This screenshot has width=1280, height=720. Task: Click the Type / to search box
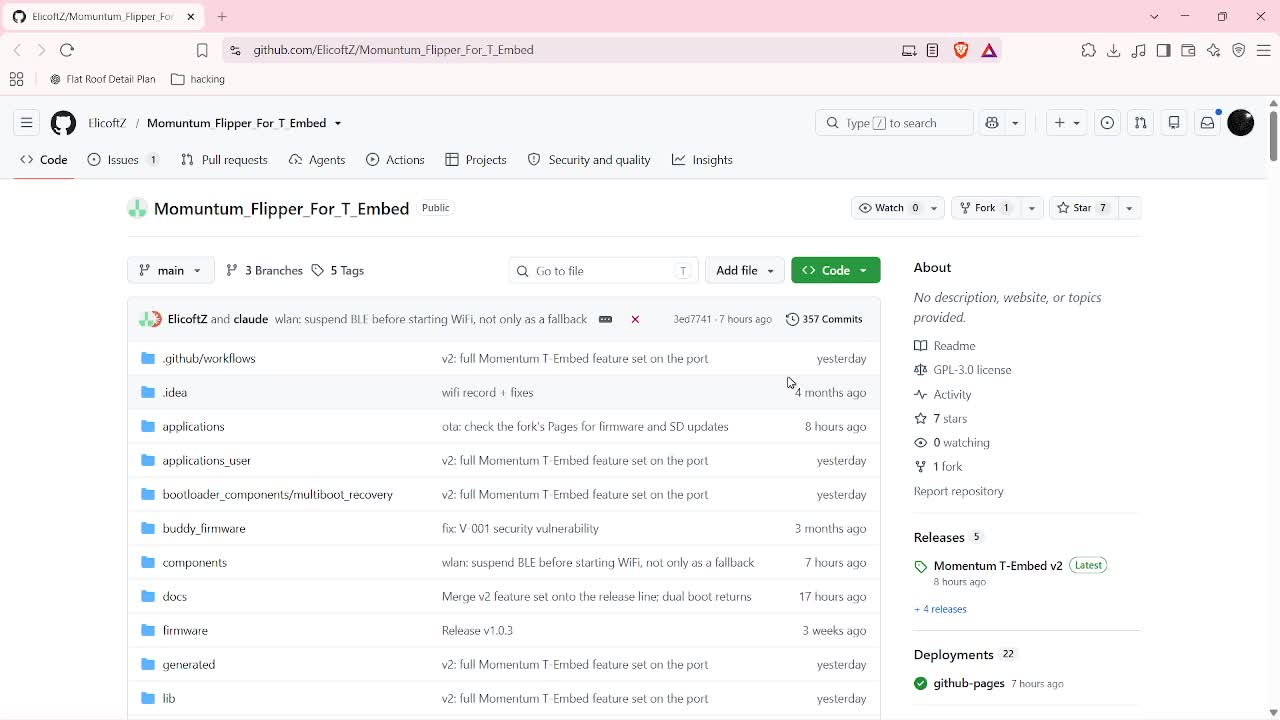pos(895,123)
